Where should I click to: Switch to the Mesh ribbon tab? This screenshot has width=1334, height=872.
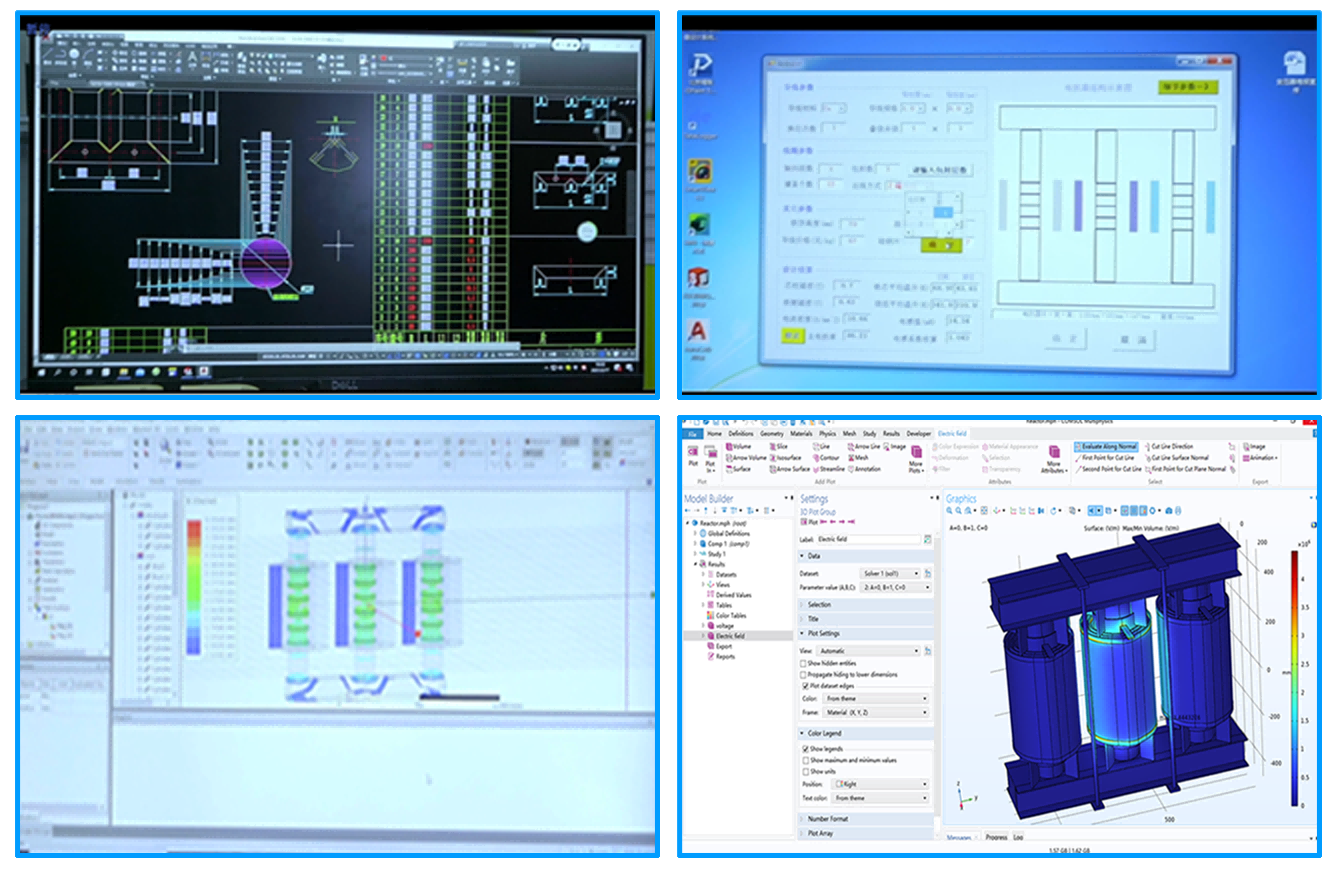850,434
